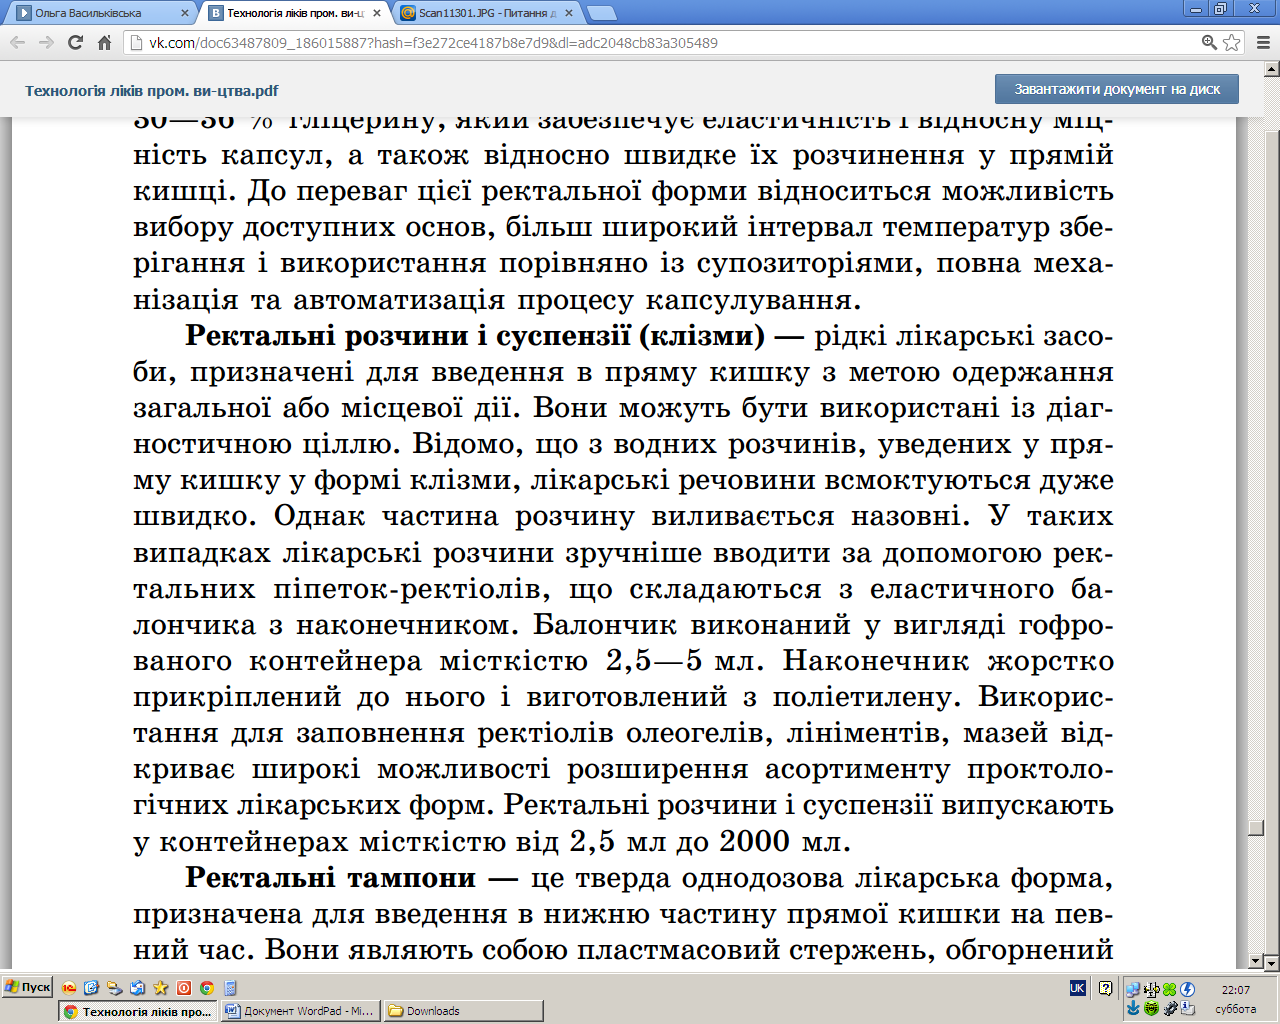
Task: Click the word 'піпеток-ректіолів' in the document
Action: tap(411, 588)
